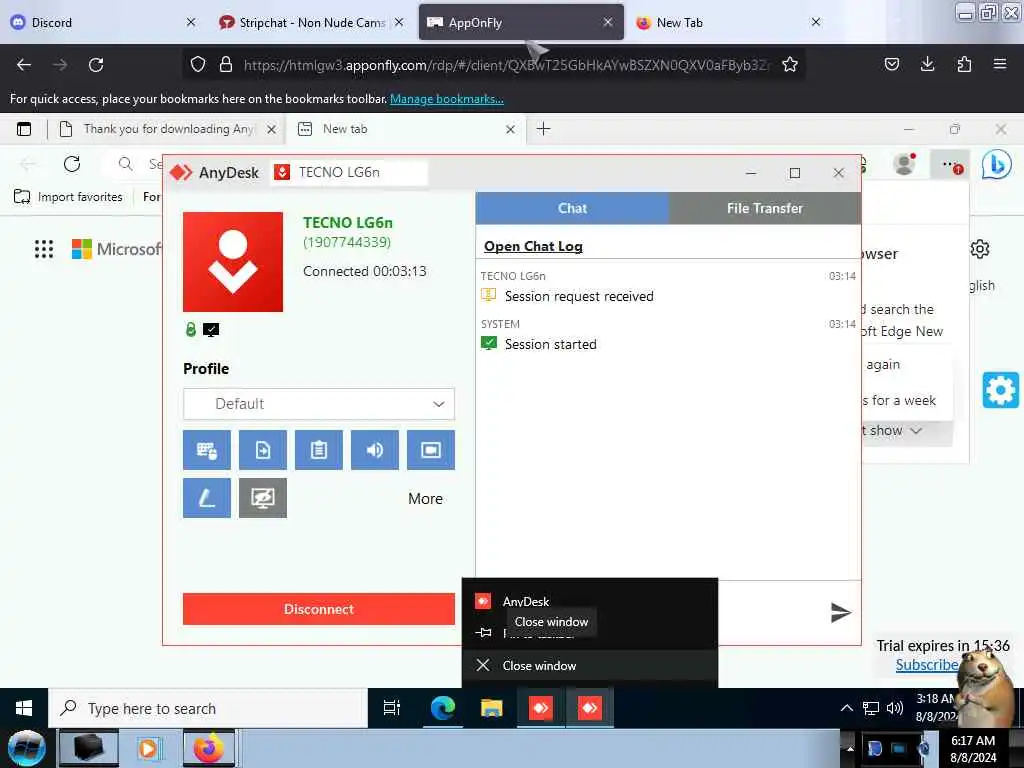Click the remote Windows Start button

point(24,708)
